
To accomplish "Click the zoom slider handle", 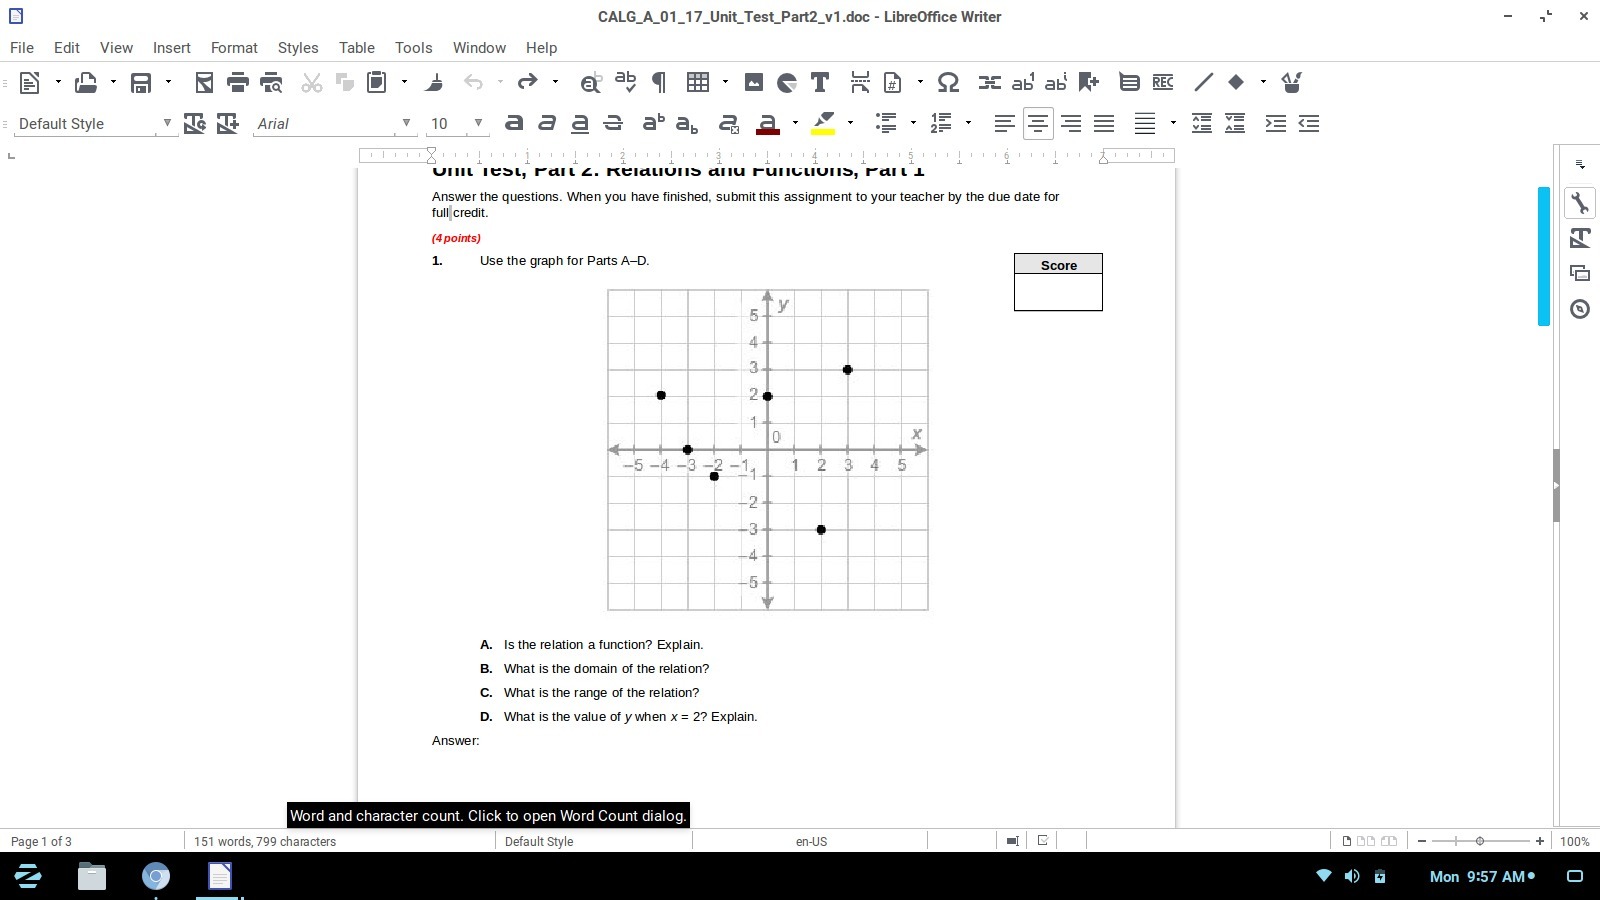I will [1480, 842].
